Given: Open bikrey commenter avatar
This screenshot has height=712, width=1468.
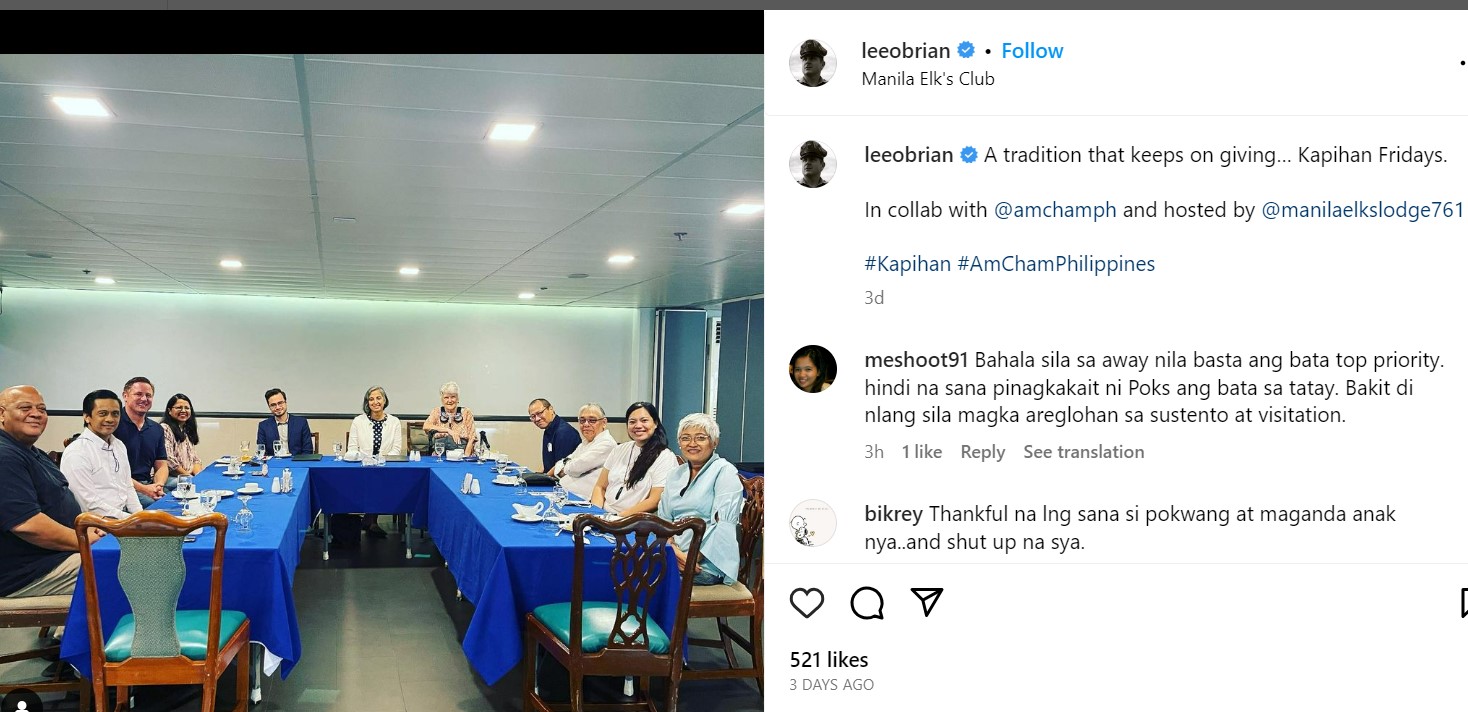Looking at the screenshot, I should pyautogui.click(x=812, y=523).
